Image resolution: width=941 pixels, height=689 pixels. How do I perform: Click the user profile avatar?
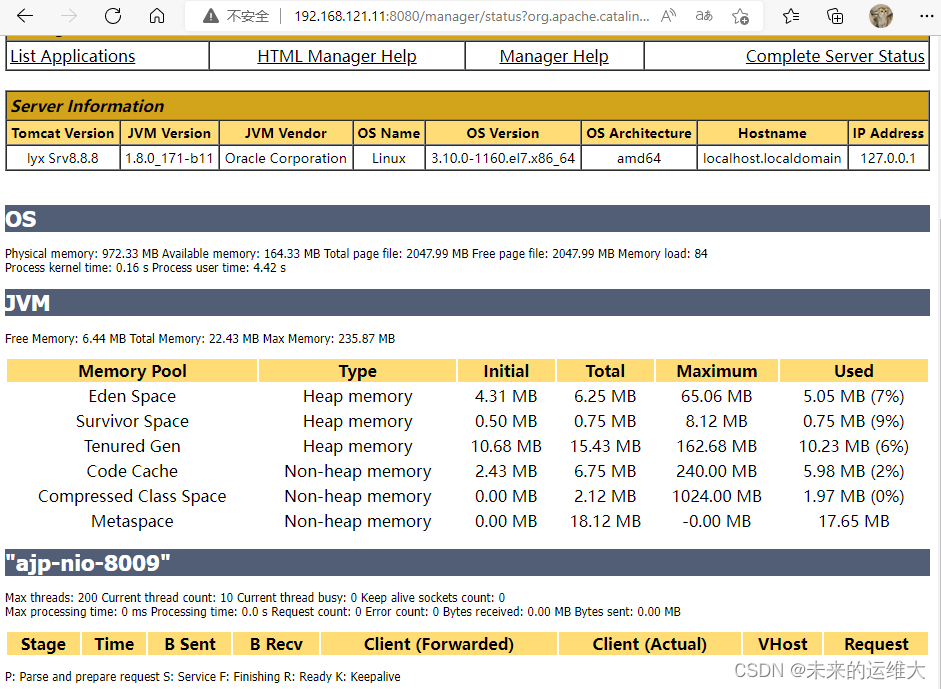[x=880, y=16]
